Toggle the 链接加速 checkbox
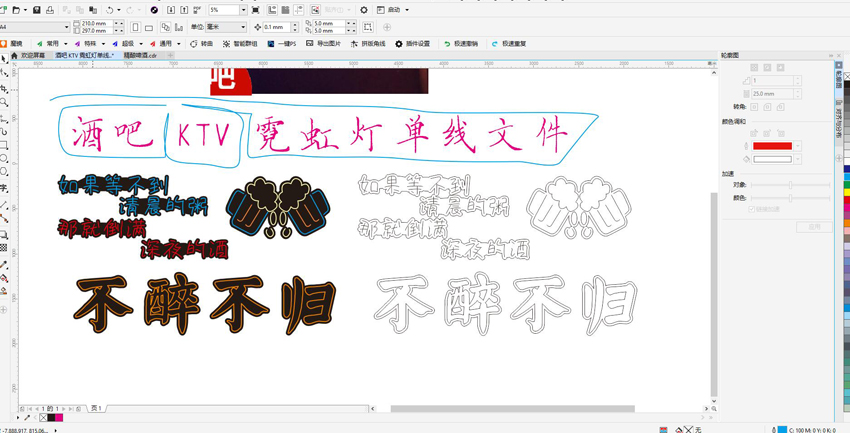This screenshot has width=850, height=433. (751, 209)
